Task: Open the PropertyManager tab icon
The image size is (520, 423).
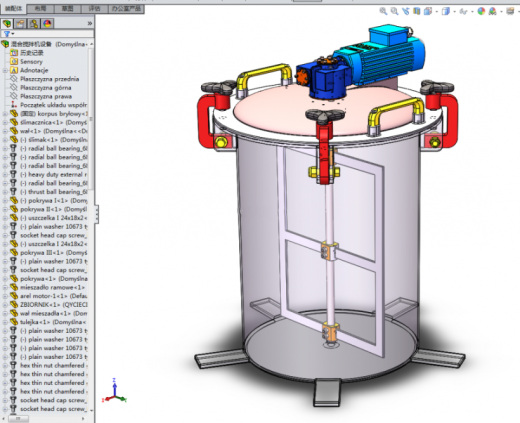Action: (20, 23)
